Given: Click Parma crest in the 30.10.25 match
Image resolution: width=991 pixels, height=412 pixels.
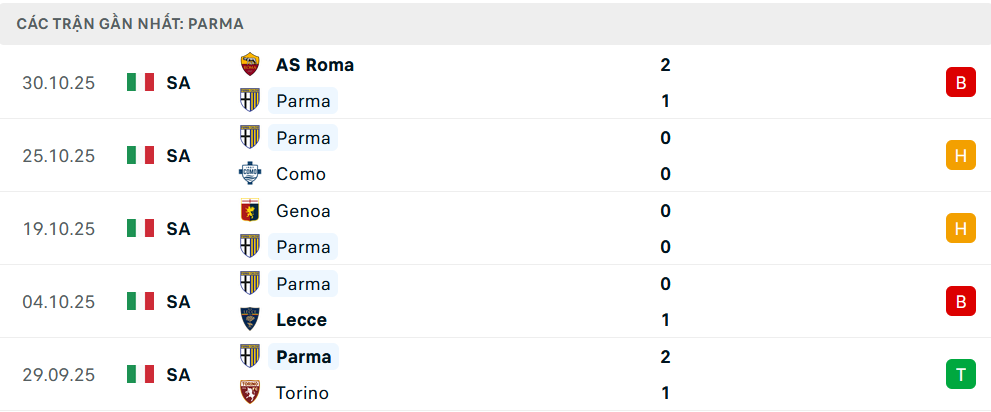Looking at the screenshot, I should click(250, 101).
